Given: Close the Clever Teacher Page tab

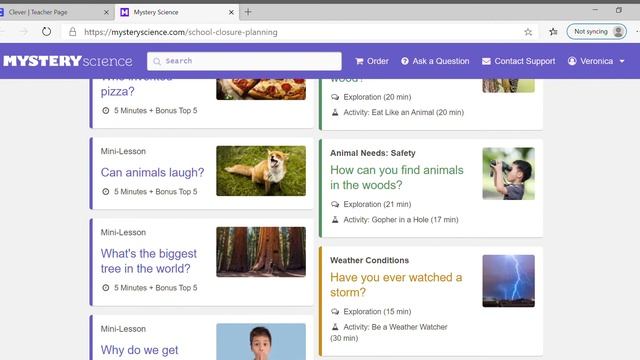Looking at the screenshot, I should [x=107, y=12].
